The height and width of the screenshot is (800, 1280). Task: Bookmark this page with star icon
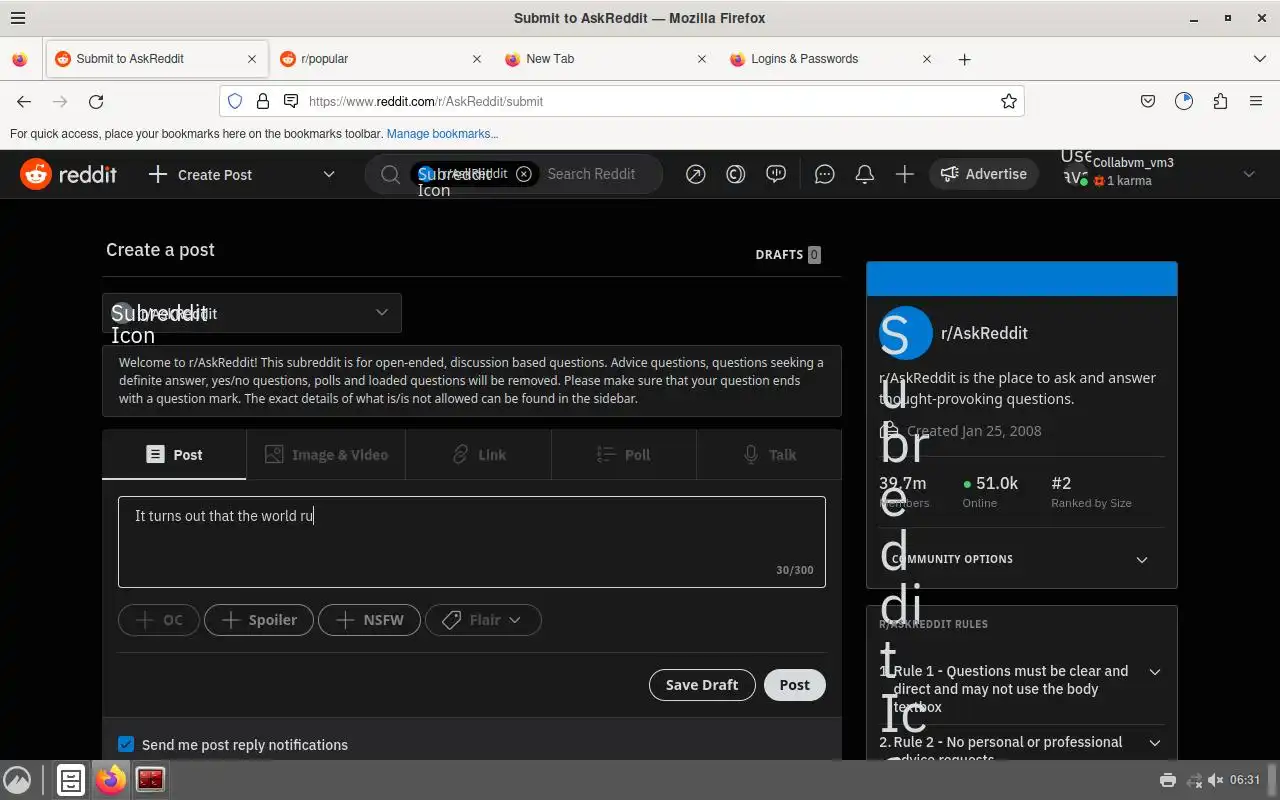tap(1009, 101)
